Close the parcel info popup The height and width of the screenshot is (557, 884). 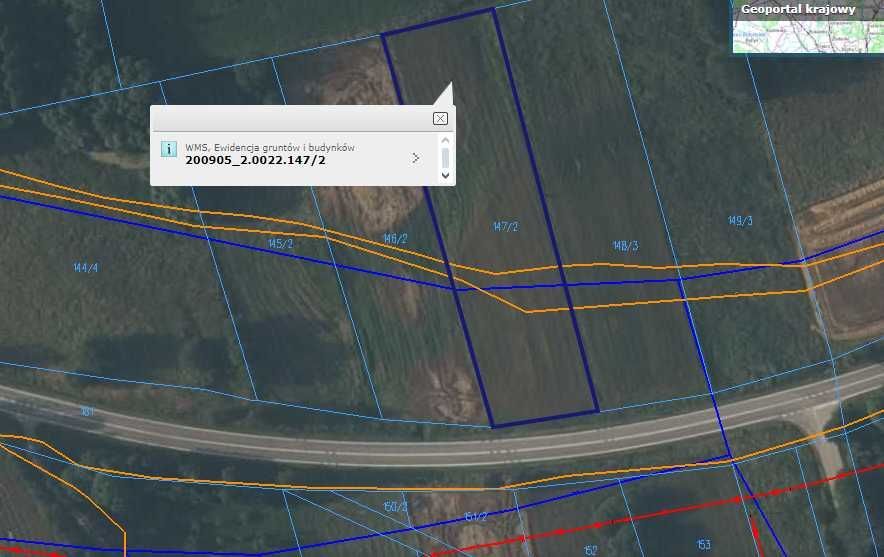point(440,118)
